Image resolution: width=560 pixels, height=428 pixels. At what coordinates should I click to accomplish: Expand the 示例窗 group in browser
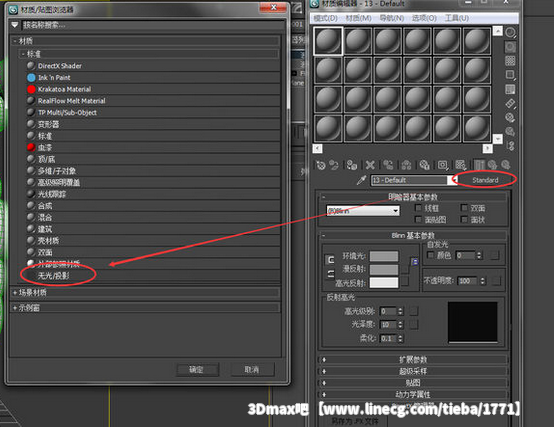click(145, 308)
